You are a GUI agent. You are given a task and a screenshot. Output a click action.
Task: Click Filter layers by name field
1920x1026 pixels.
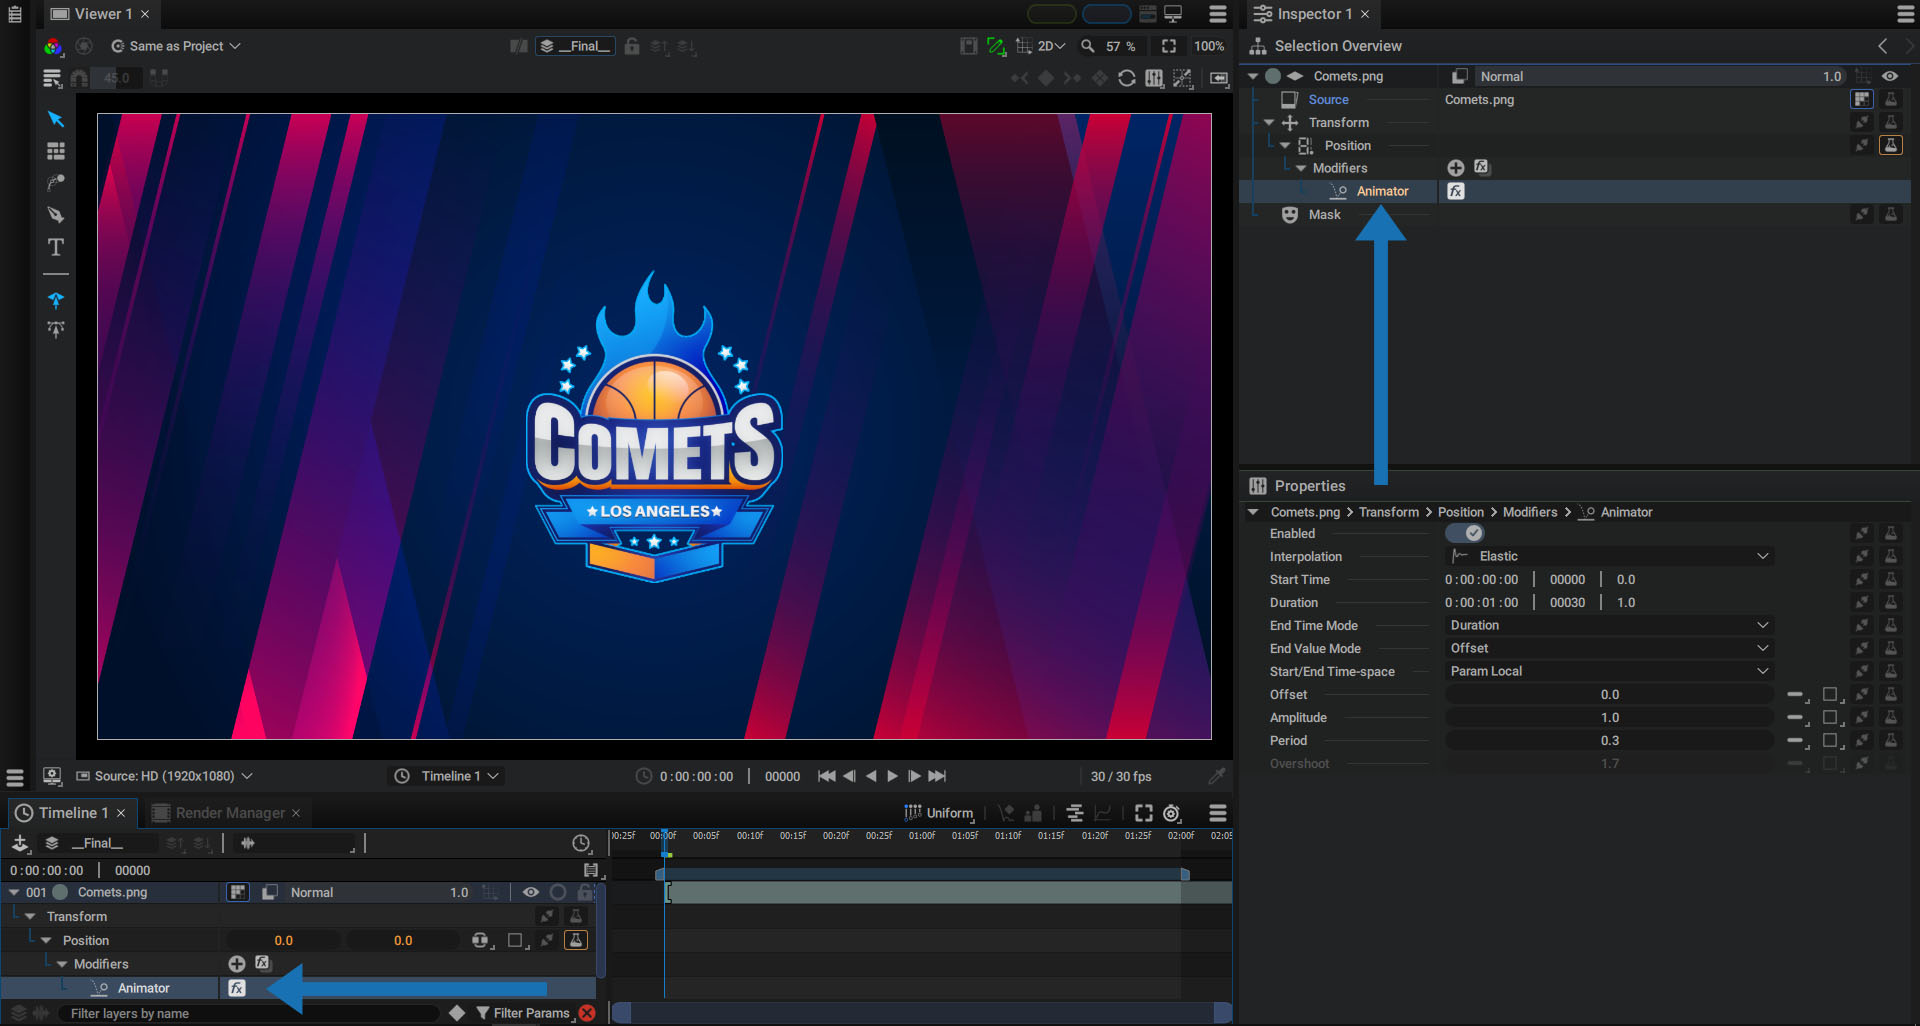[250, 1013]
